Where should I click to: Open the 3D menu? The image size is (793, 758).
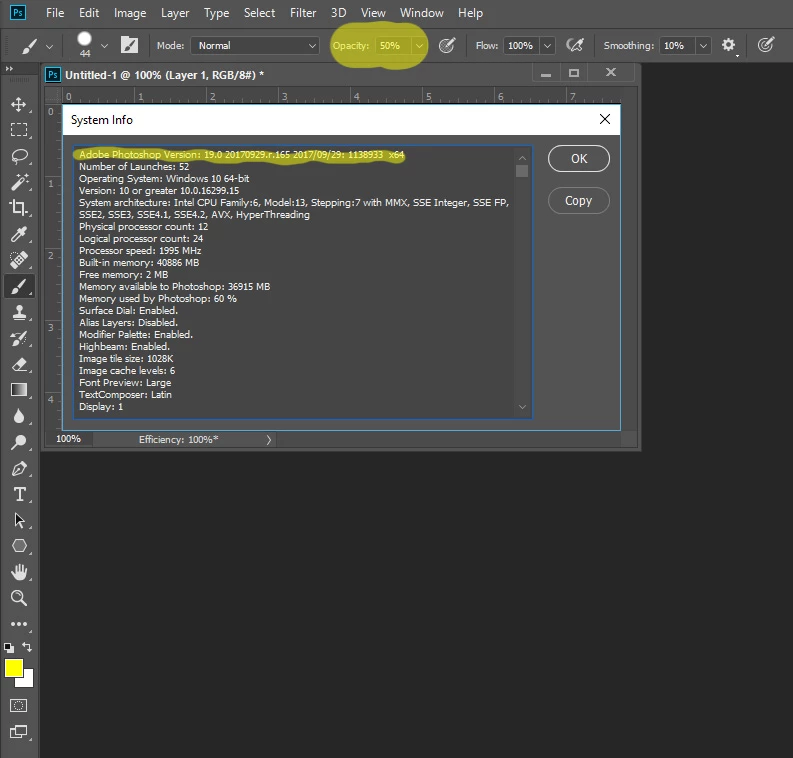[338, 13]
